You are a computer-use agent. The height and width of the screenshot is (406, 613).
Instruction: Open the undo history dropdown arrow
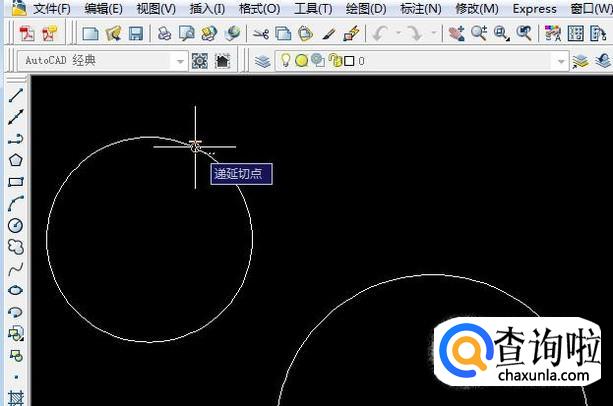(x=397, y=34)
